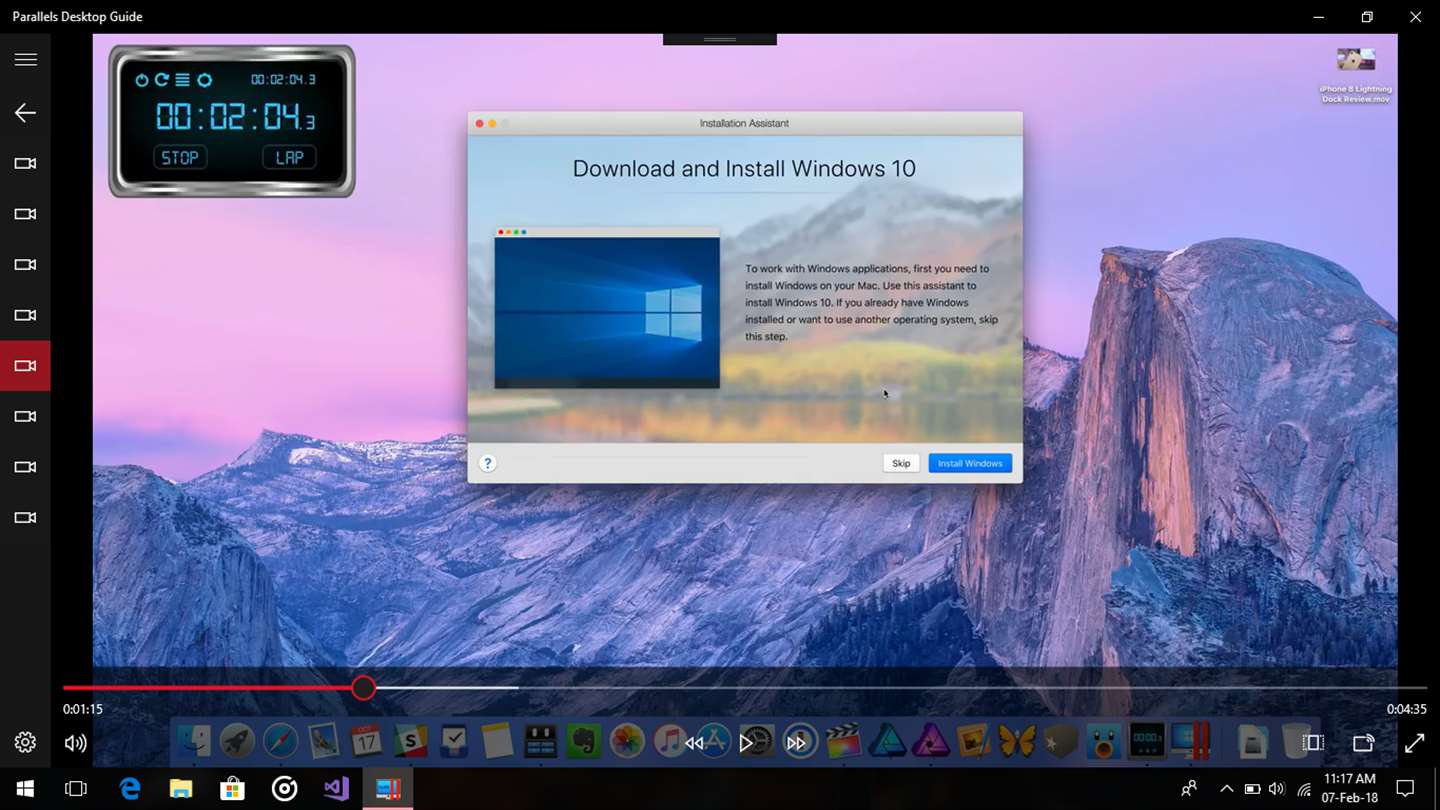The height and width of the screenshot is (810, 1440).
Task: Open the People icon in the system tray
Action: (1189, 789)
